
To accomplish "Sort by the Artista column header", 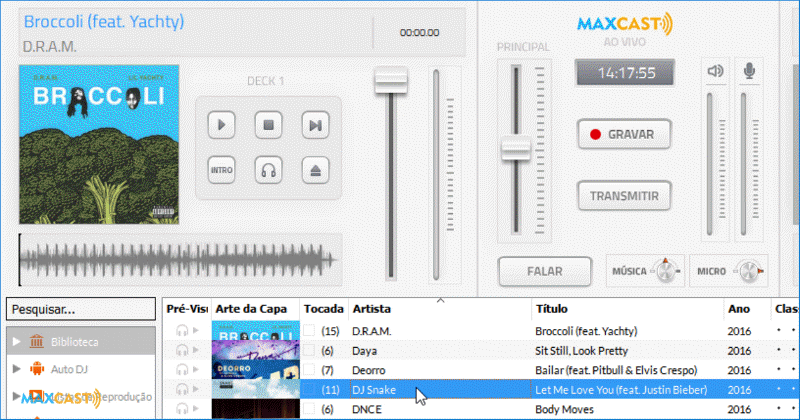I will [440, 309].
